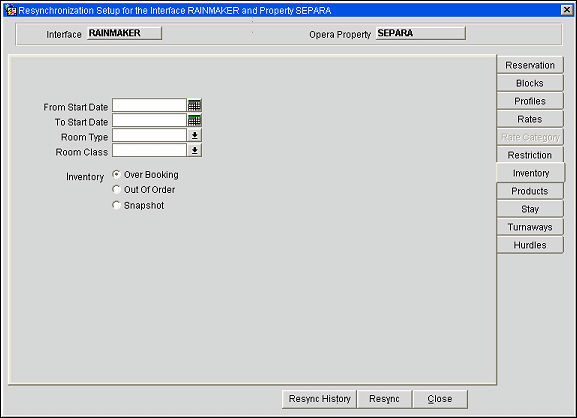Screen dimensions: 577x418
Task: Expand the Room Type dropdown list
Action: pos(195,135)
